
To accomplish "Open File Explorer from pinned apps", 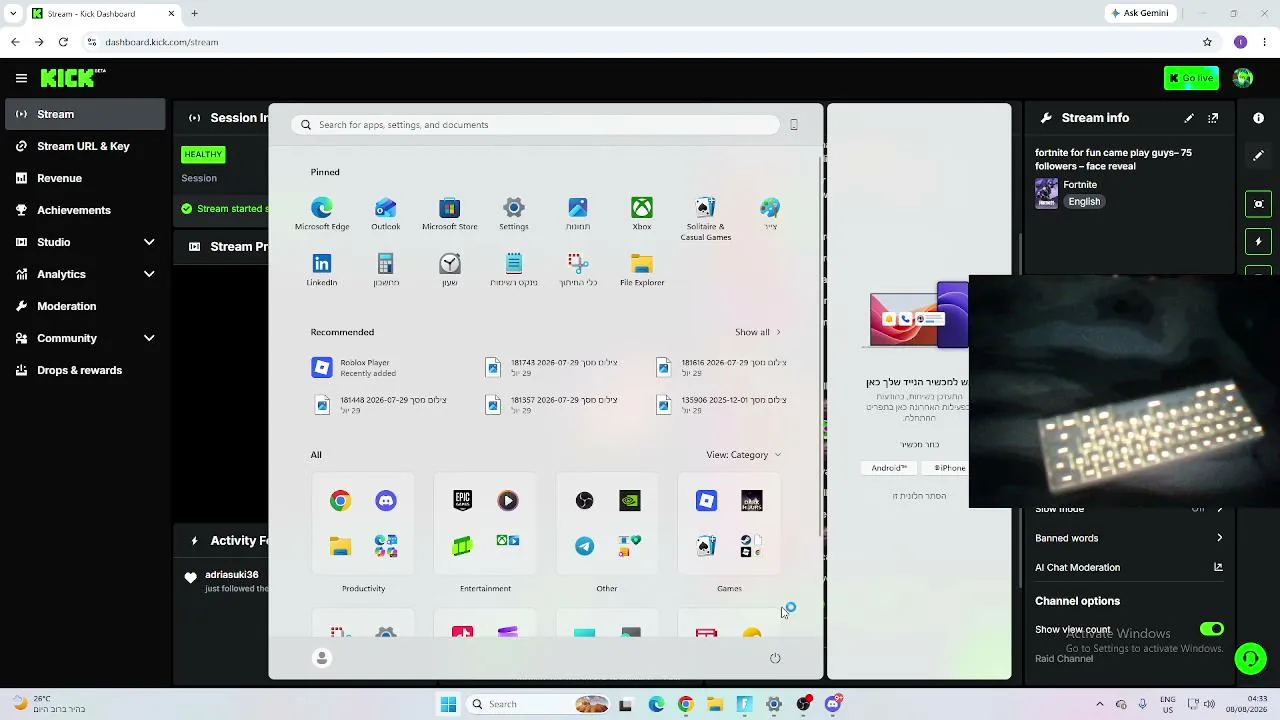I will 642,269.
